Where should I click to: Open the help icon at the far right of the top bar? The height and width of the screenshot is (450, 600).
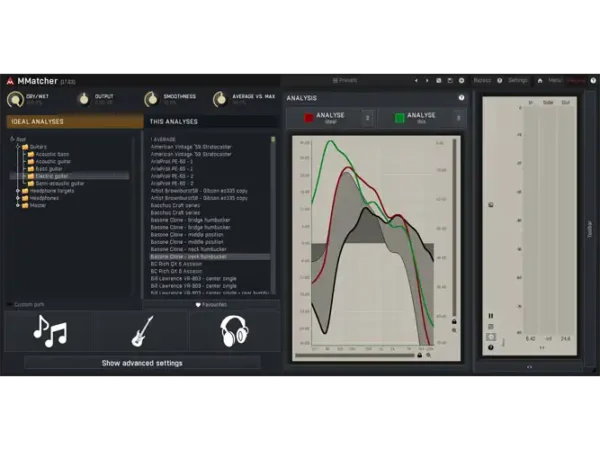point(593,80)
